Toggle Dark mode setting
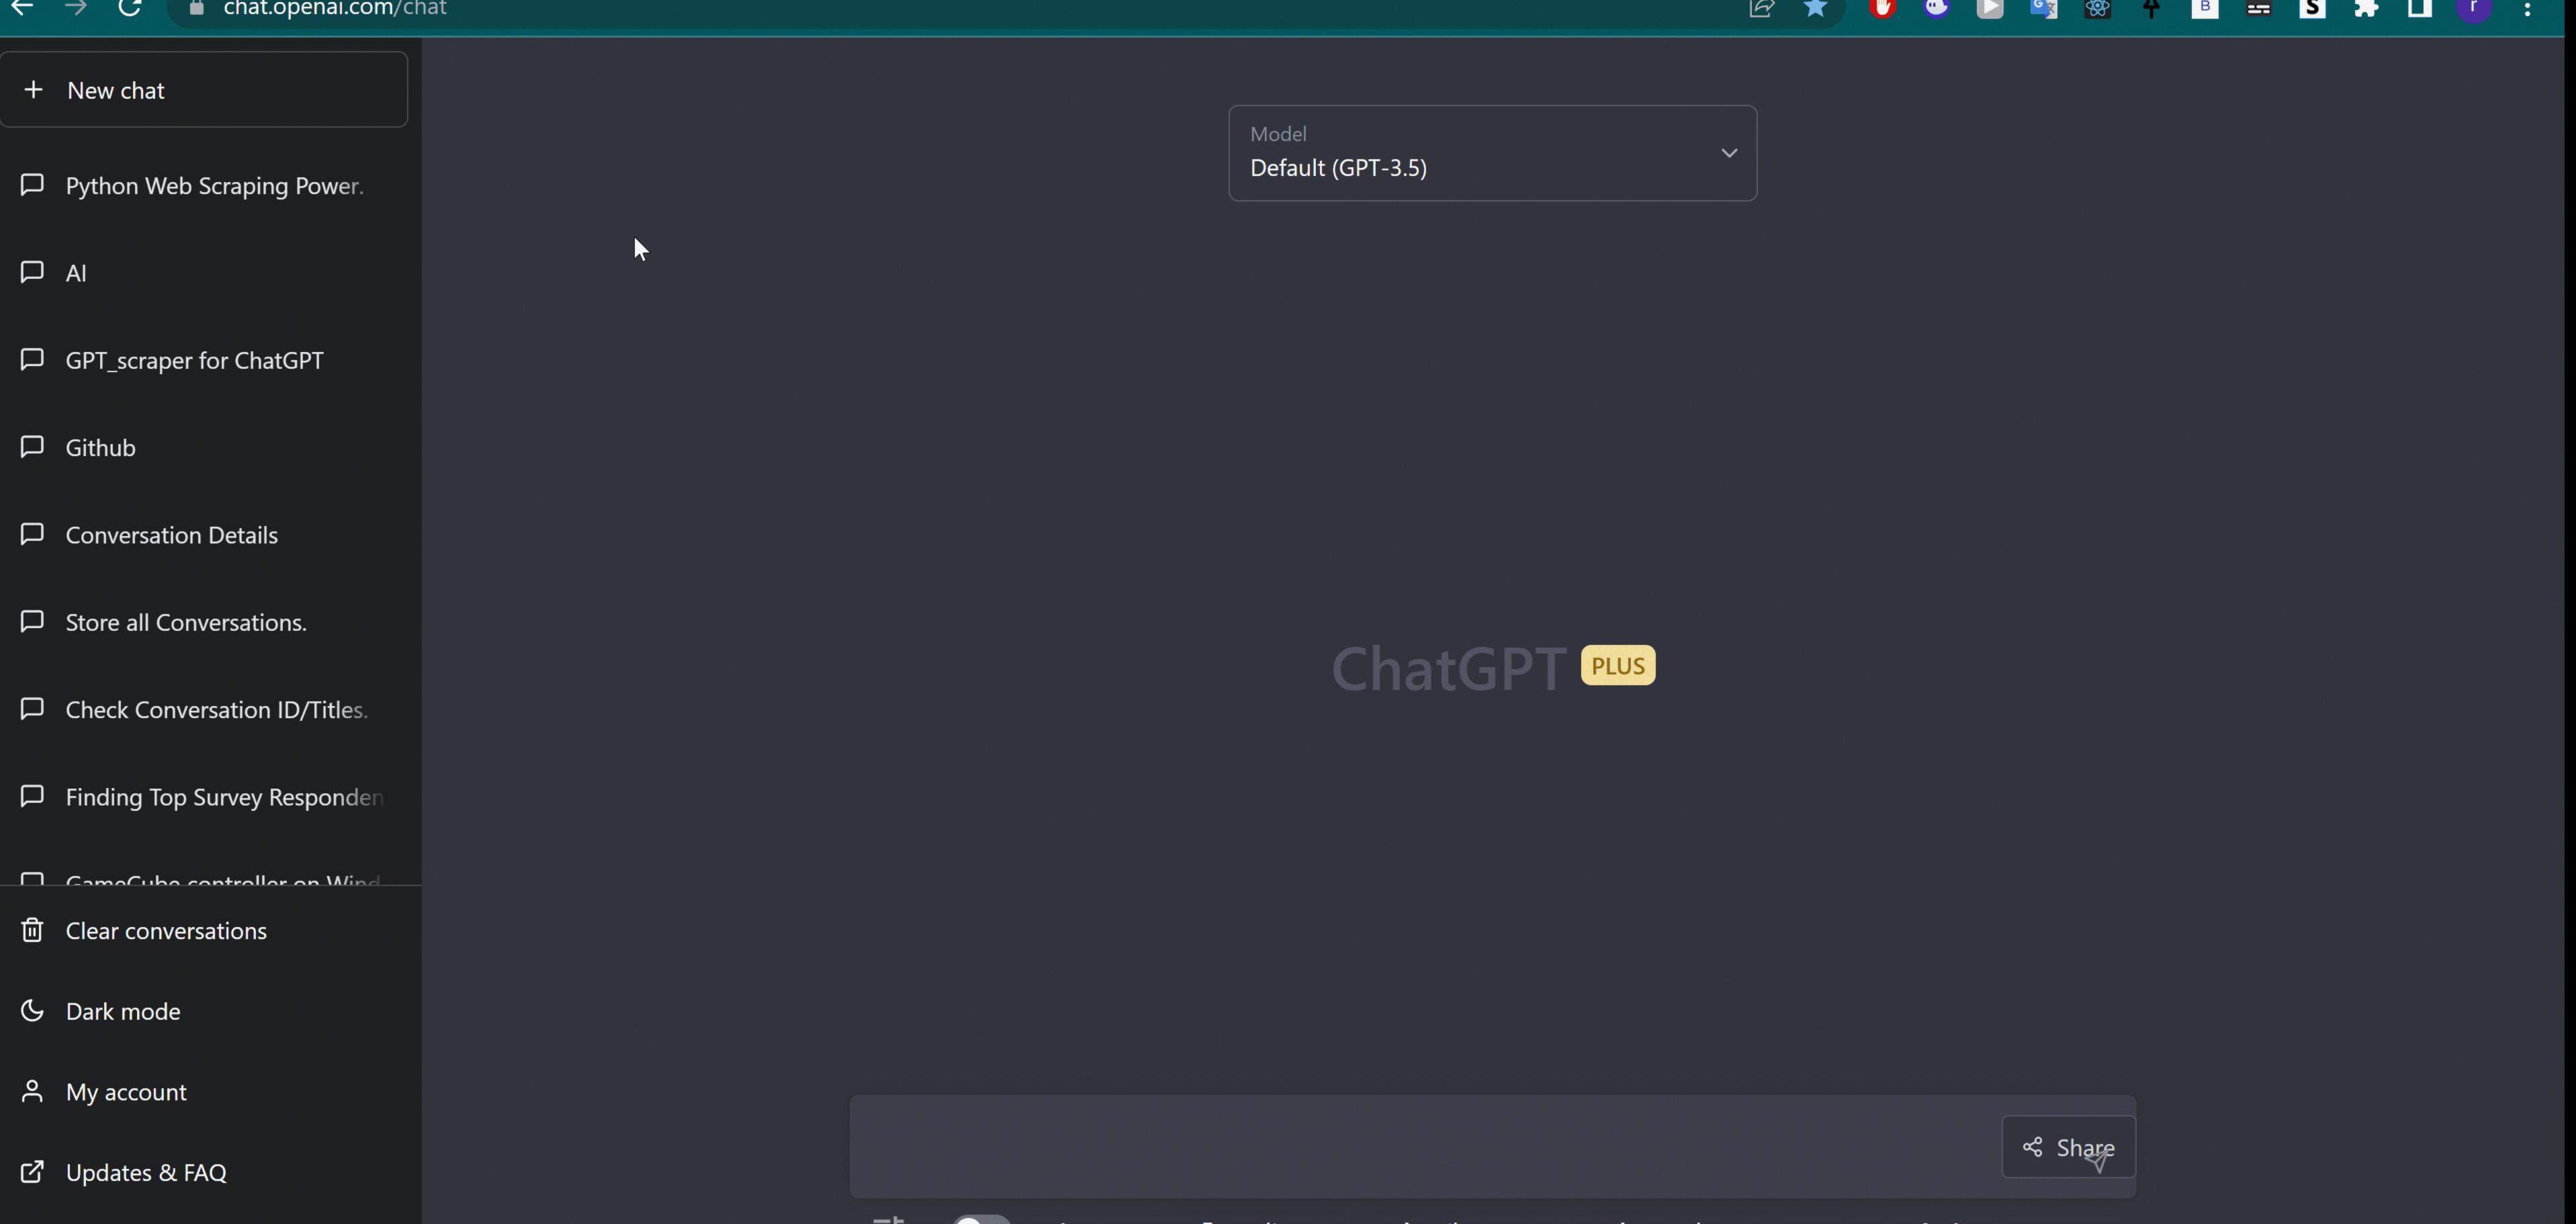Screen dimensions: 2576x1224 pyautogui.click(x=122, y=1009)
